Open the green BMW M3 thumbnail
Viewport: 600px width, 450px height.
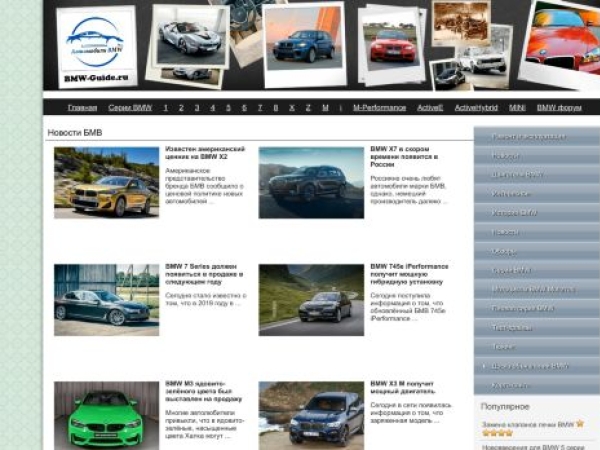coord(106,416)
